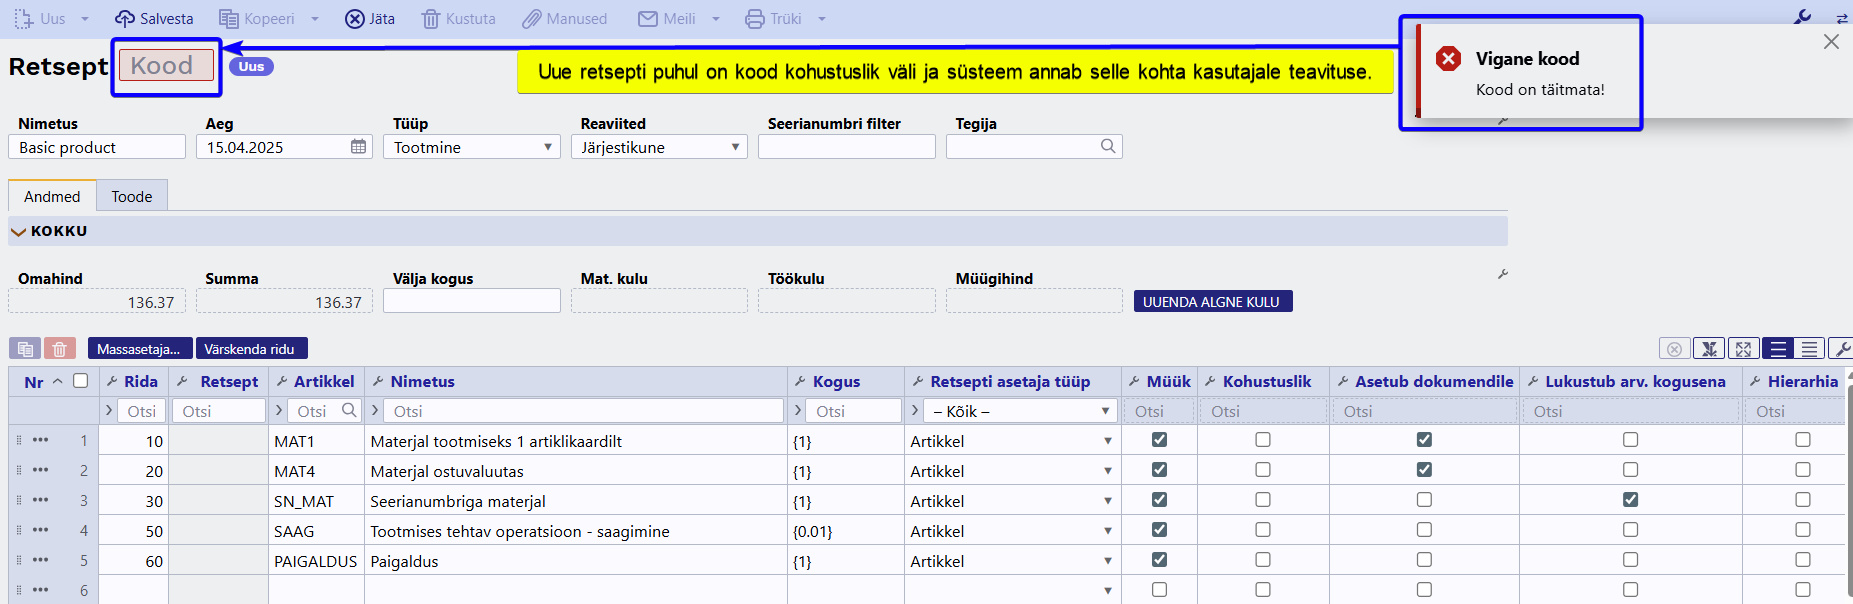Screen dimensions: 1853x604
Task: Click the Kood input field next to Retsept
Action: [x=166, y=66]
